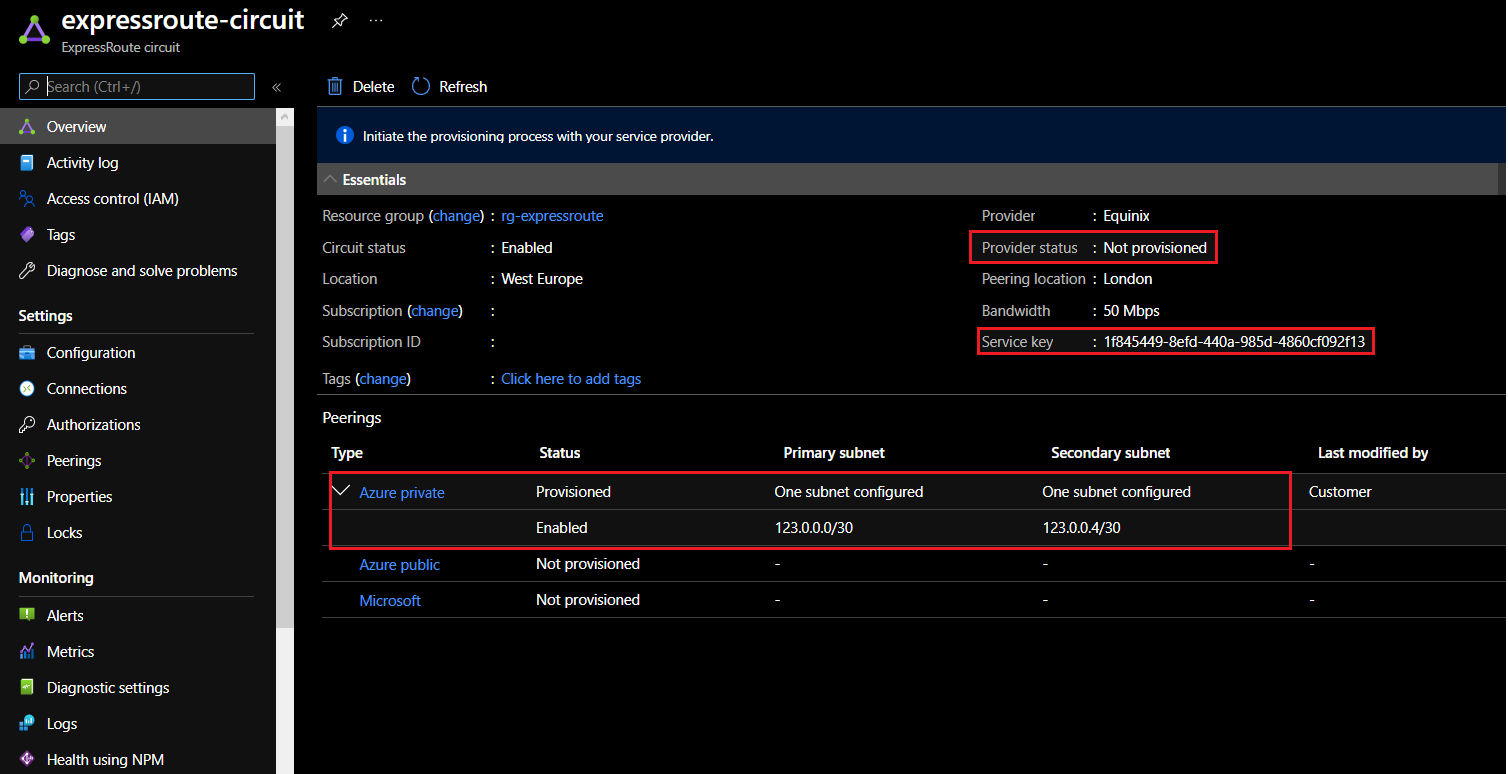Click the Location value West Europe
The width and height of the screenshot is (1508, 774).
(542, 279)
